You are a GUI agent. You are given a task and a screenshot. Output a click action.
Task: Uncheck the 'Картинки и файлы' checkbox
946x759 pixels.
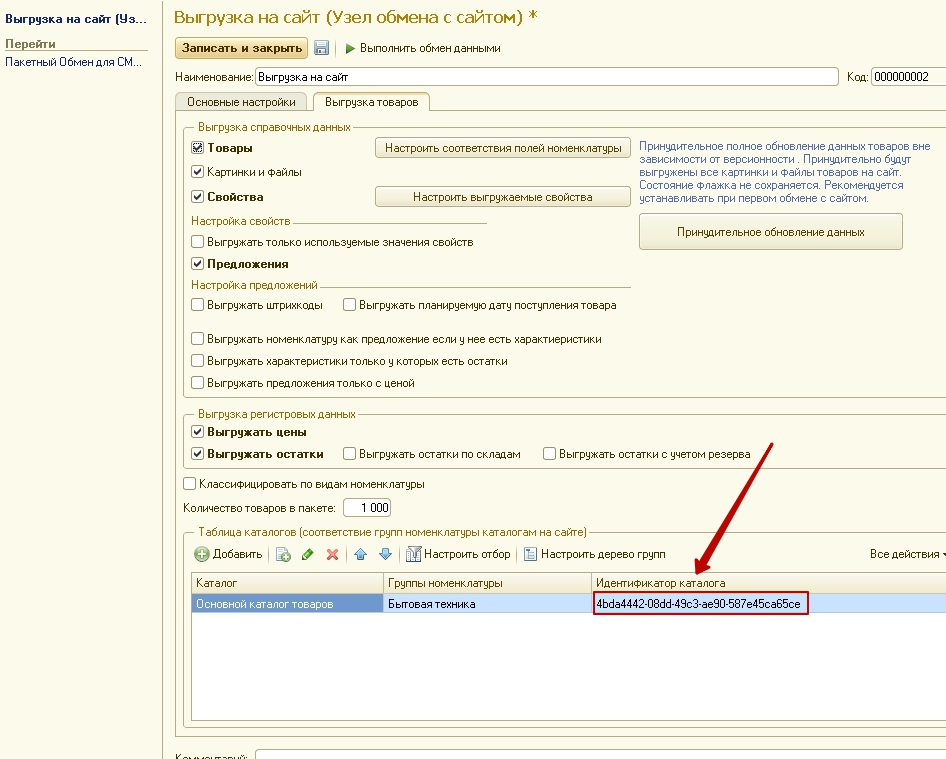click(x=198, y=172)
